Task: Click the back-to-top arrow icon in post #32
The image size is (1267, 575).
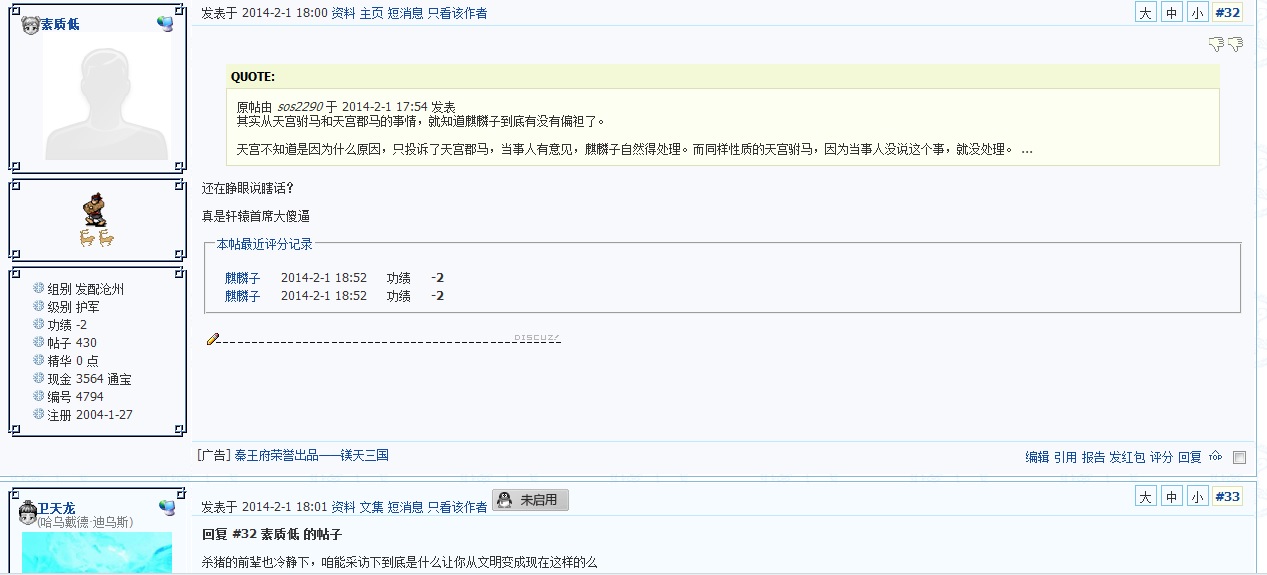Action: 1215,457
